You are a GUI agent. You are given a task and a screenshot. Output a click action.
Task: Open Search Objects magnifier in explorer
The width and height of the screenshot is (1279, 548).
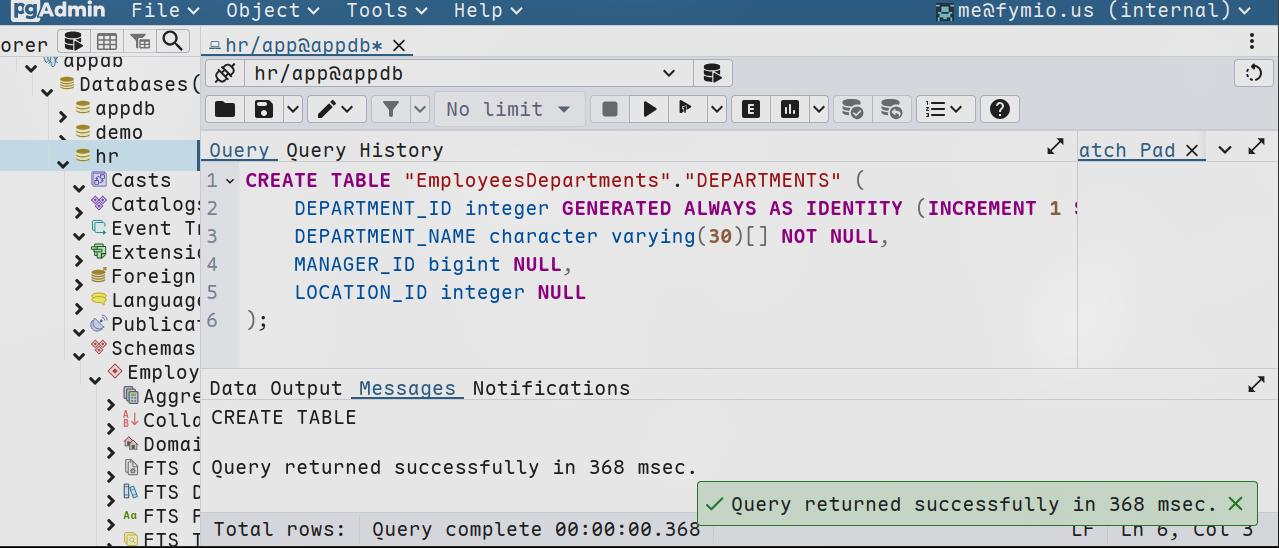click(x=174, y=41)
